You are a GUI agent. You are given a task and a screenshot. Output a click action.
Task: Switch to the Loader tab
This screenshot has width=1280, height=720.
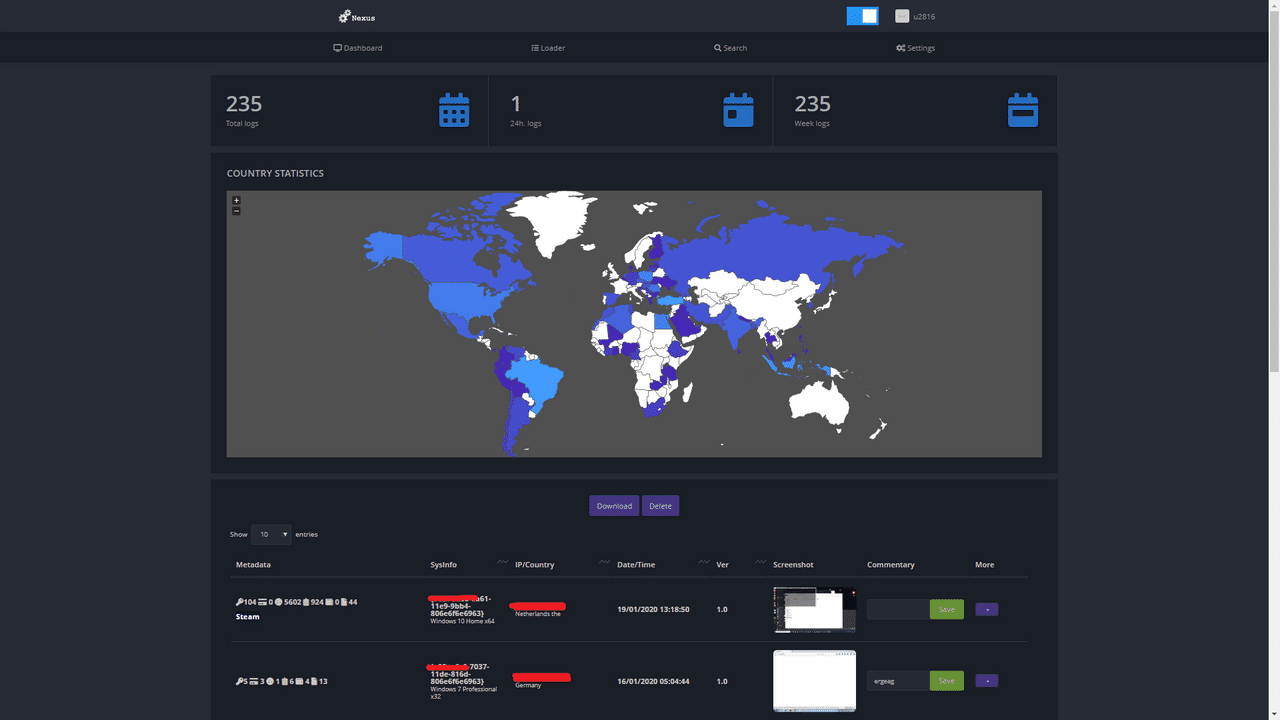point(547,47)
